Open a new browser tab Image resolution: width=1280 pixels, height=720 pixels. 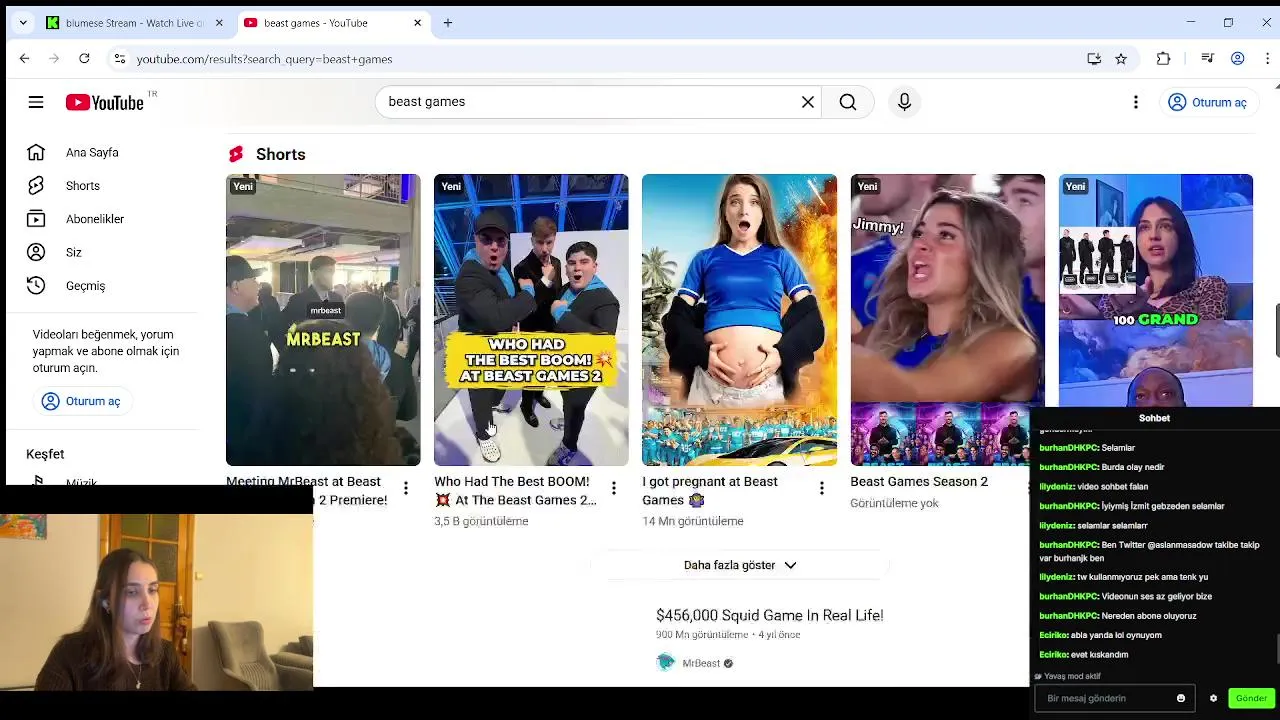click(448, 23)
